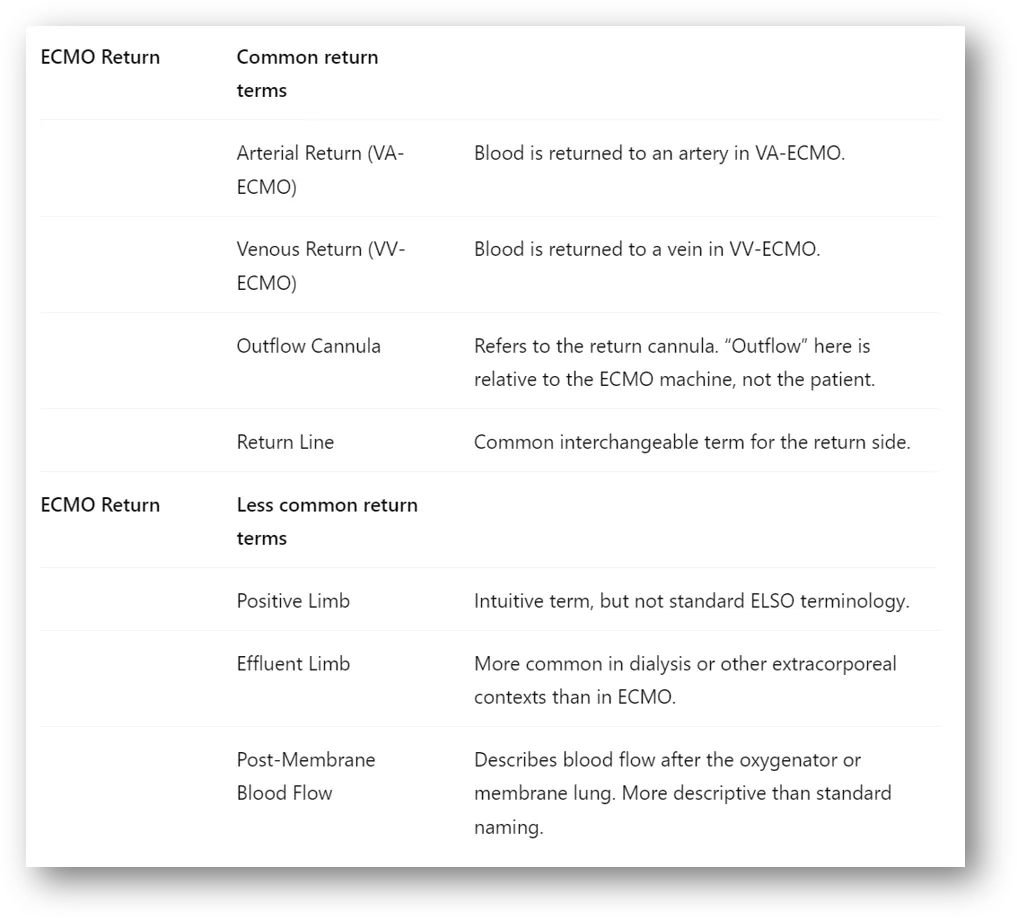Image resolution: width=1017 pixels, height=919 pixels.
Task: Select the Common return terms header
Action: tap(307, 73)
